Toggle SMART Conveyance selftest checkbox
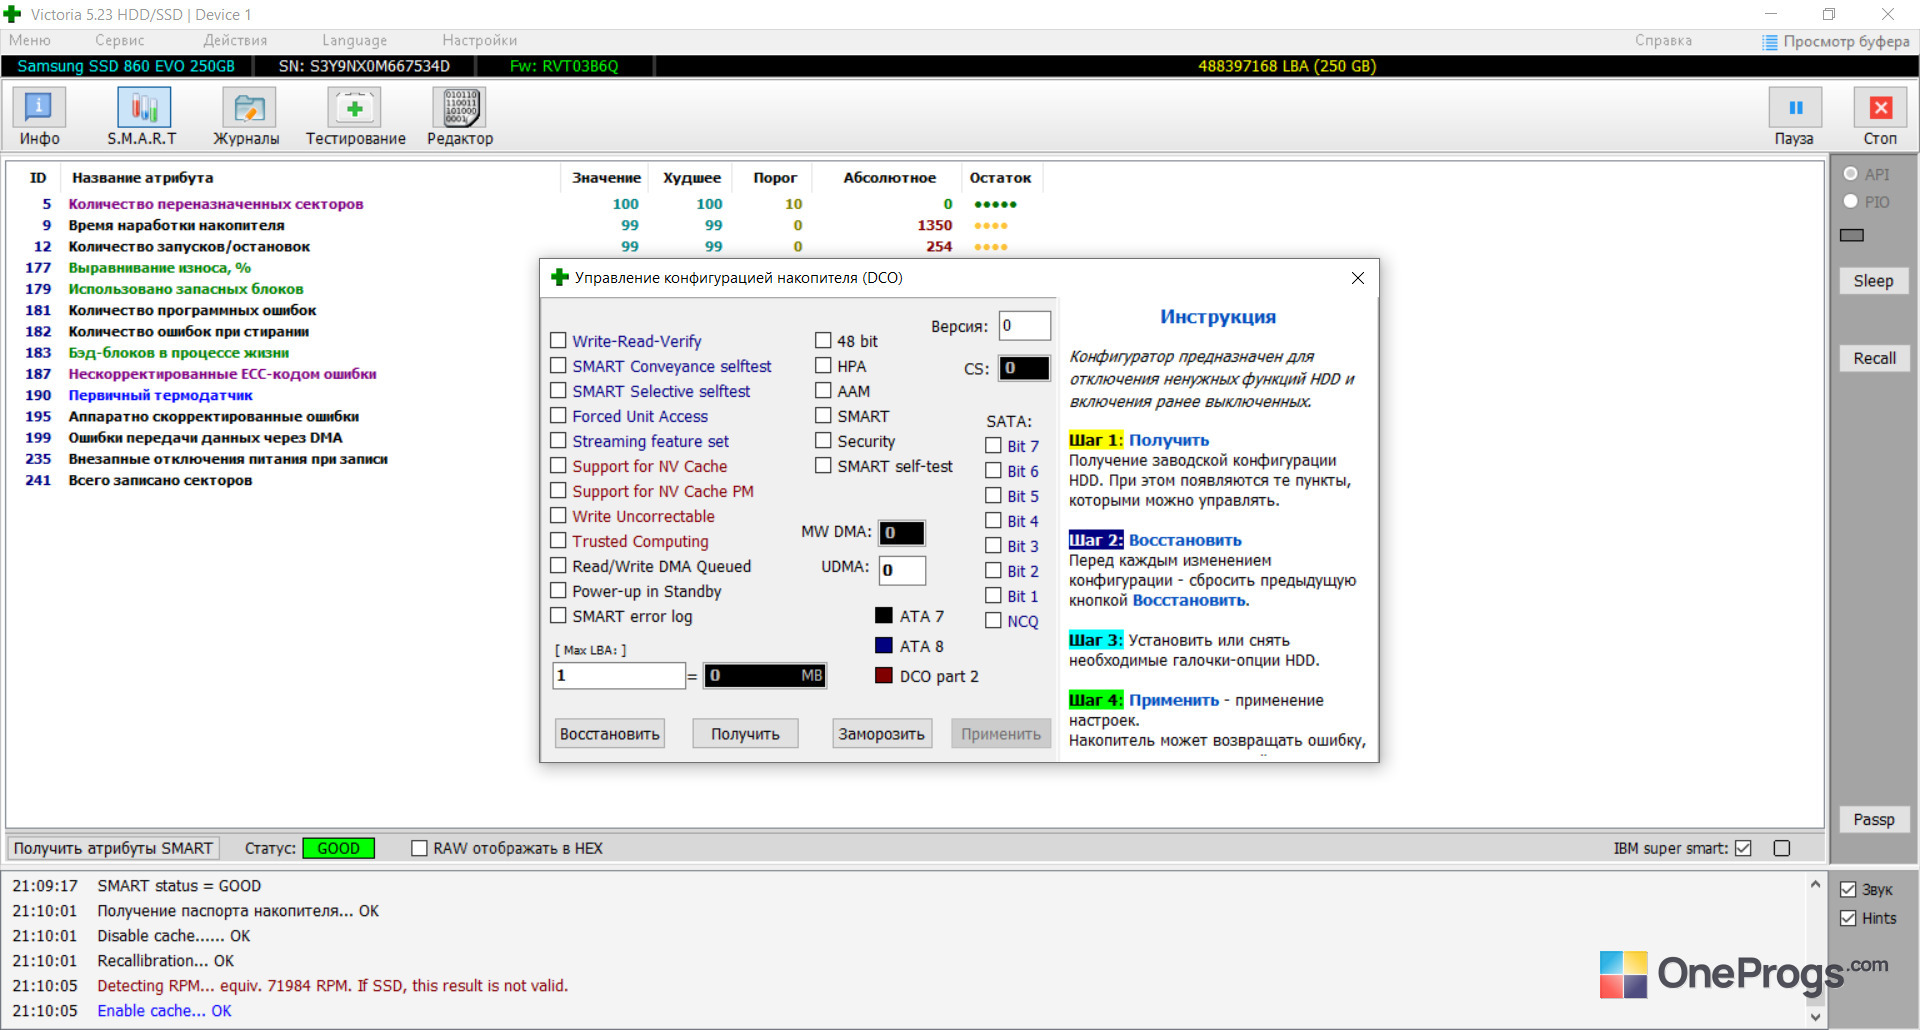Image resolution: width=1920 pixels, height=1030 pixels. (558, 366)
